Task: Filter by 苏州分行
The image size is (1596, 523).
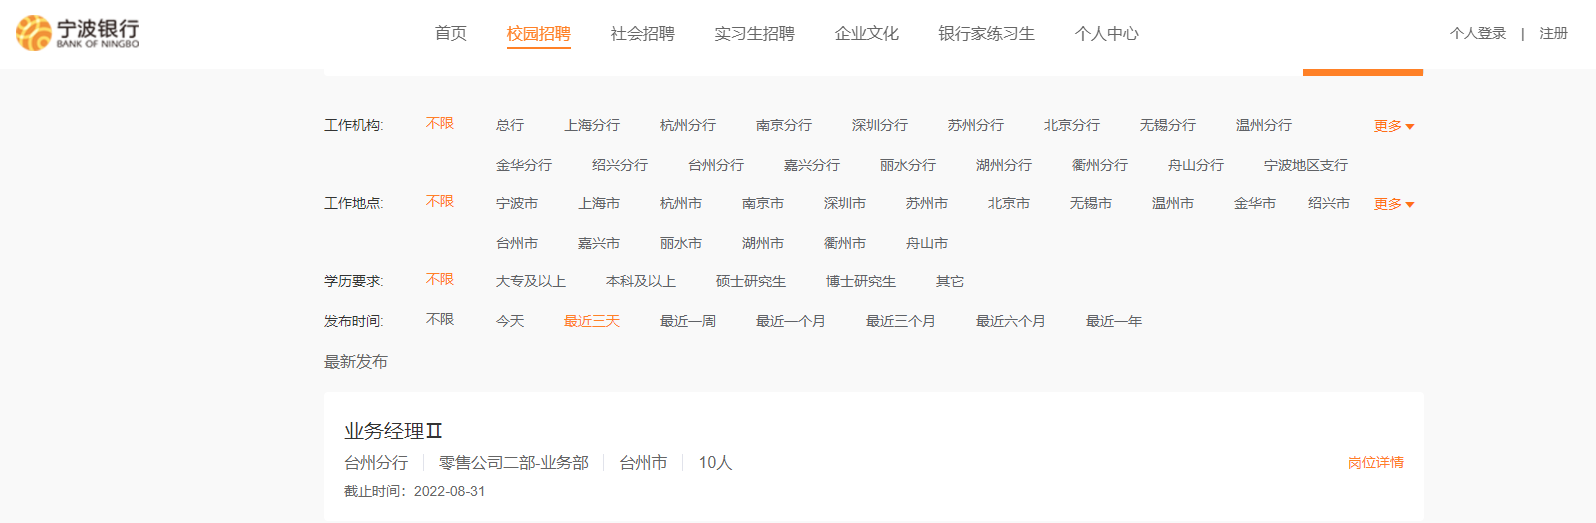Action: (x=976, y=125)
